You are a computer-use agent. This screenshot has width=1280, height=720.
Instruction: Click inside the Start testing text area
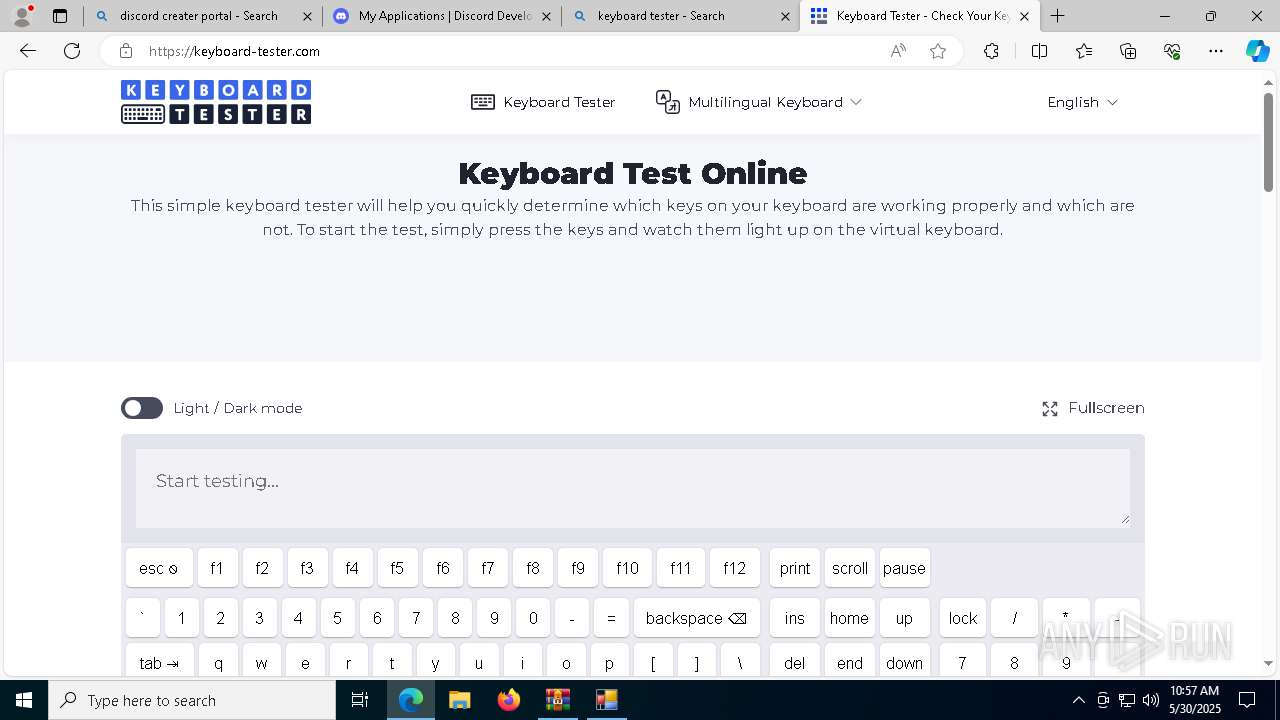[632, 487]
